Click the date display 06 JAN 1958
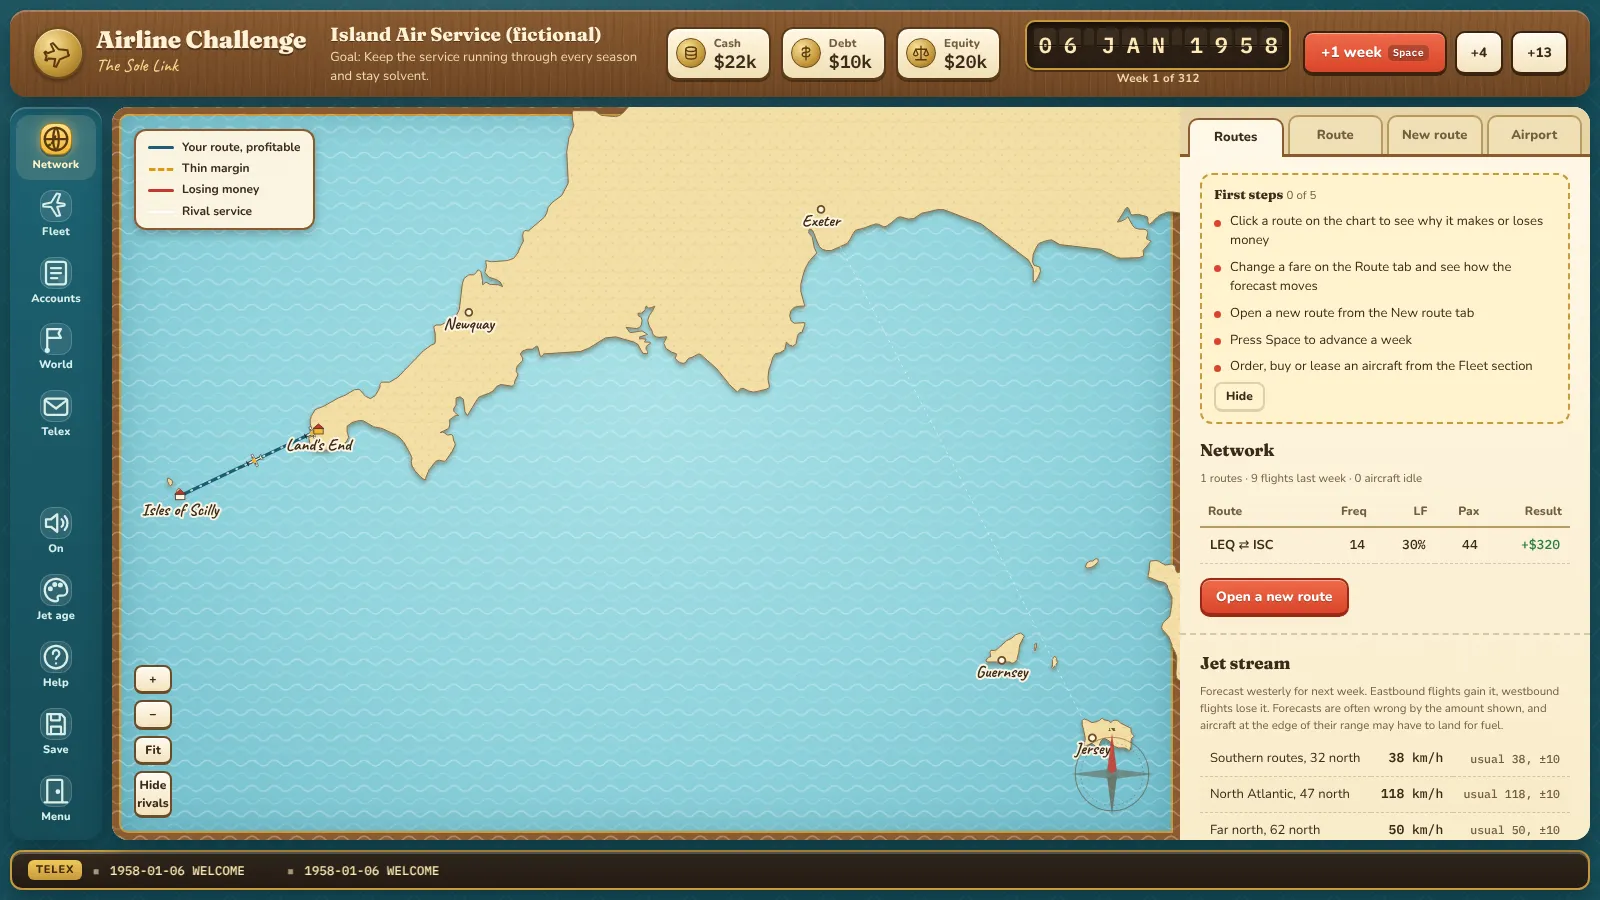The width and height of the screenshot is (1600, 900). (x=1158, y=46)
